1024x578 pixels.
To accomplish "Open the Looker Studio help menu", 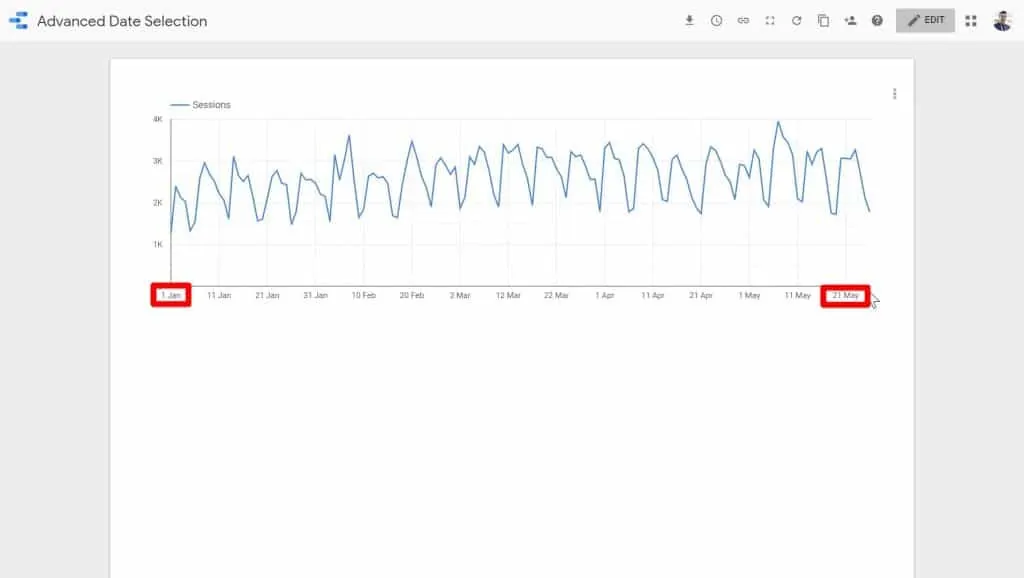I will pyautogui.click(x=878, y=20).
